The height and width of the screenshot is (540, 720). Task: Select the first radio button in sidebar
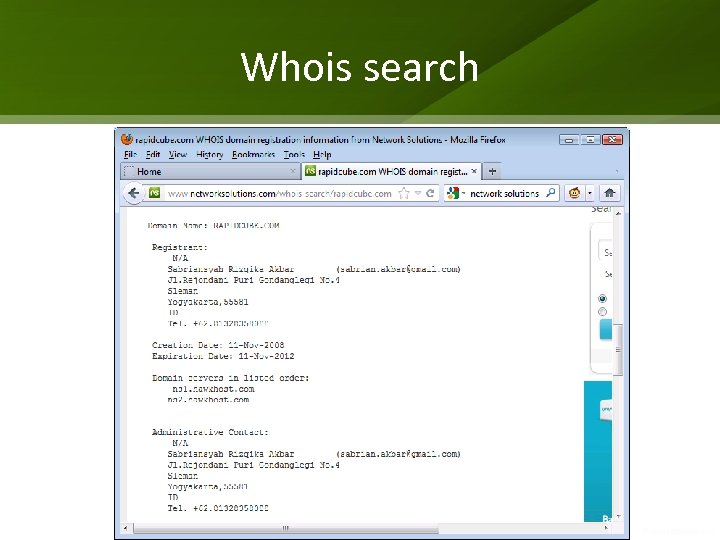coord(602,298)
